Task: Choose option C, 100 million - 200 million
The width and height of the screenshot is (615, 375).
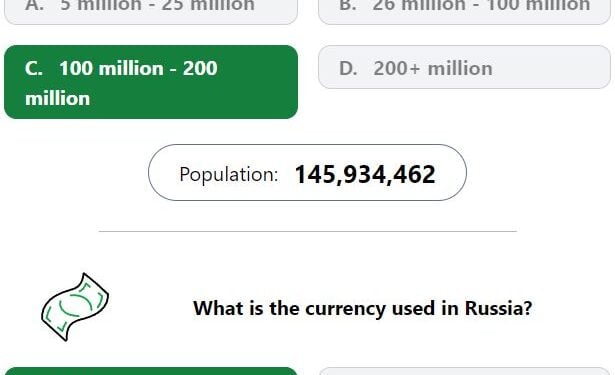Action: pyautogui.click(x=151, y=82)
